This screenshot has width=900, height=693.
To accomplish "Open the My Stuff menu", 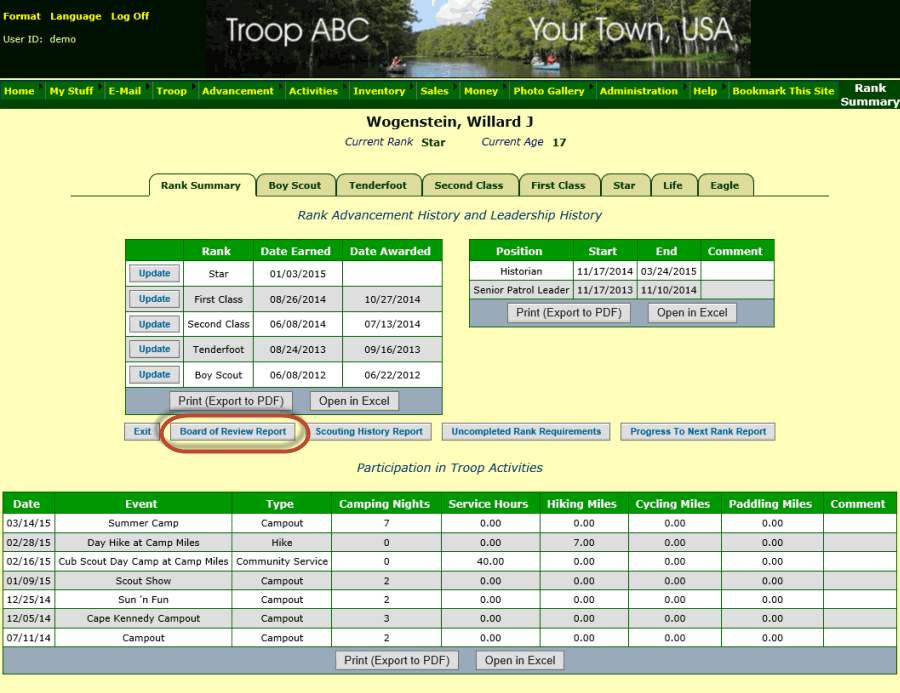I will (x=71, y=91).
